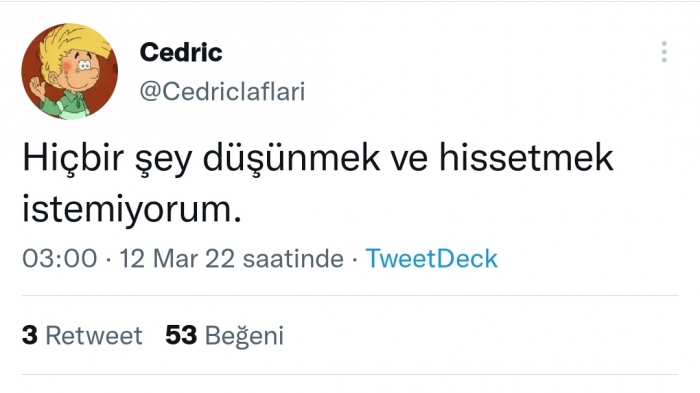Open the @Cedriclaflari handle profile
This screenshot has height=393, width=700.
(x=222, y=92)
